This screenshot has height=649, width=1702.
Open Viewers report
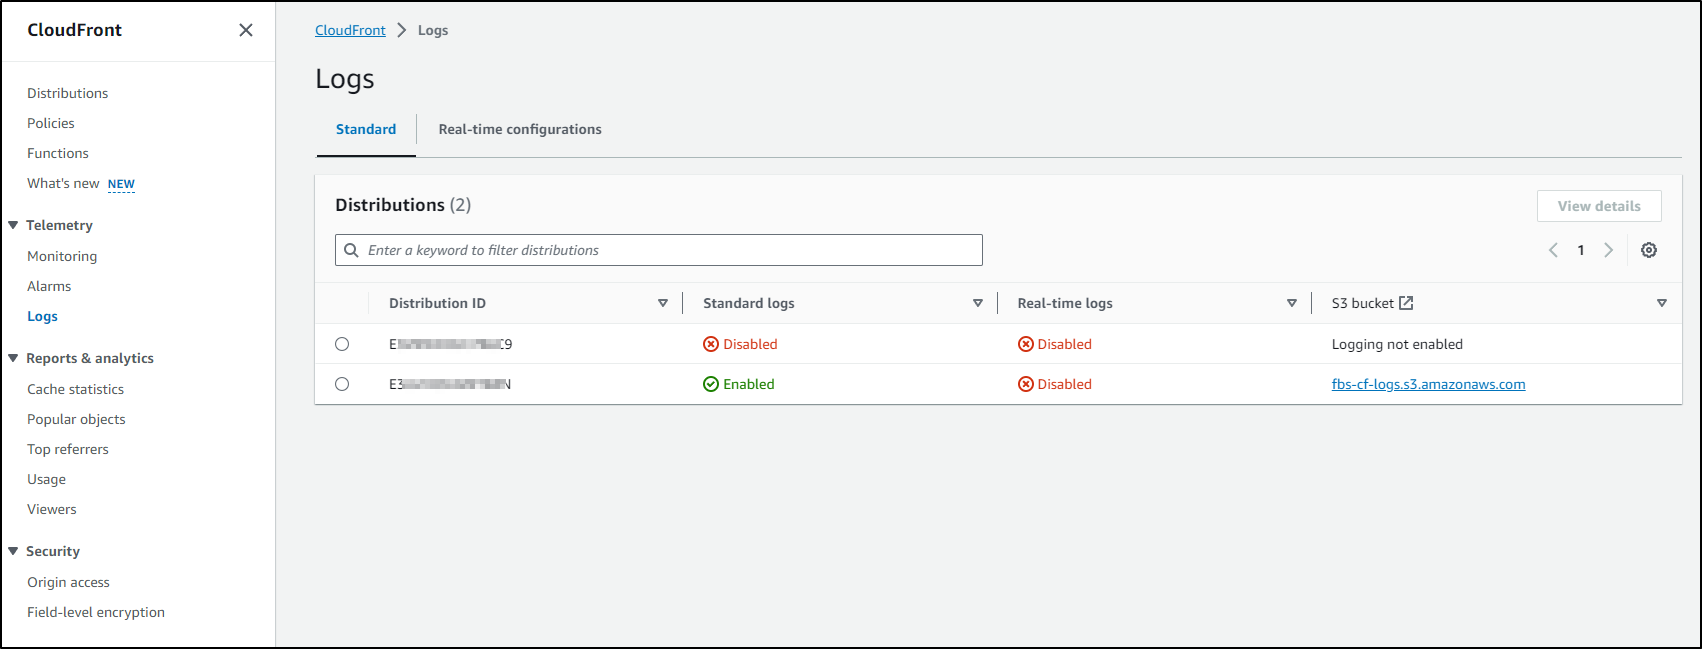(52, 509)
